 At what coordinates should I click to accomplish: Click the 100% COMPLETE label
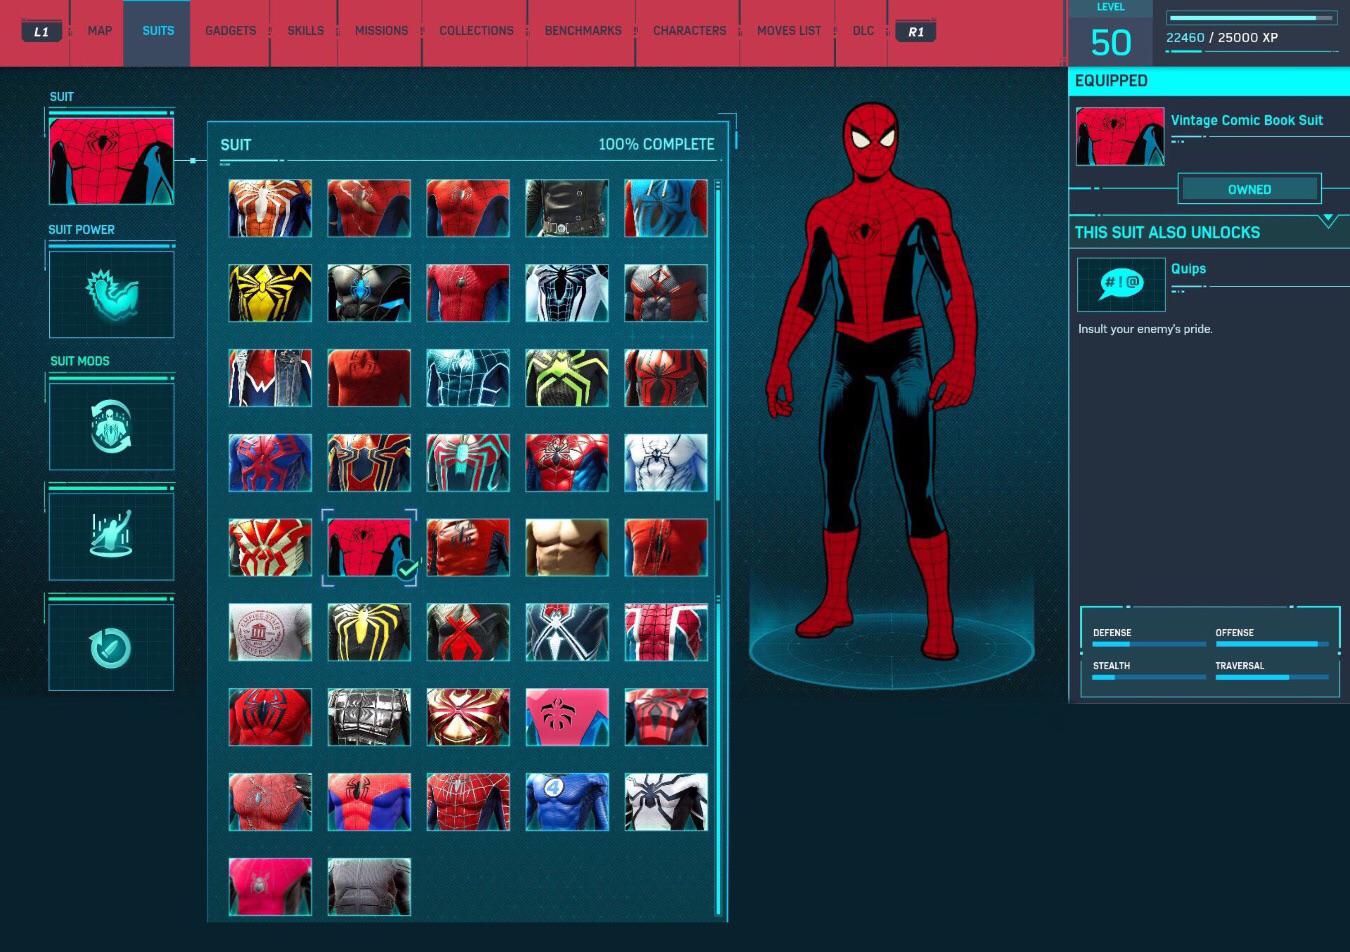pos(657,144)
